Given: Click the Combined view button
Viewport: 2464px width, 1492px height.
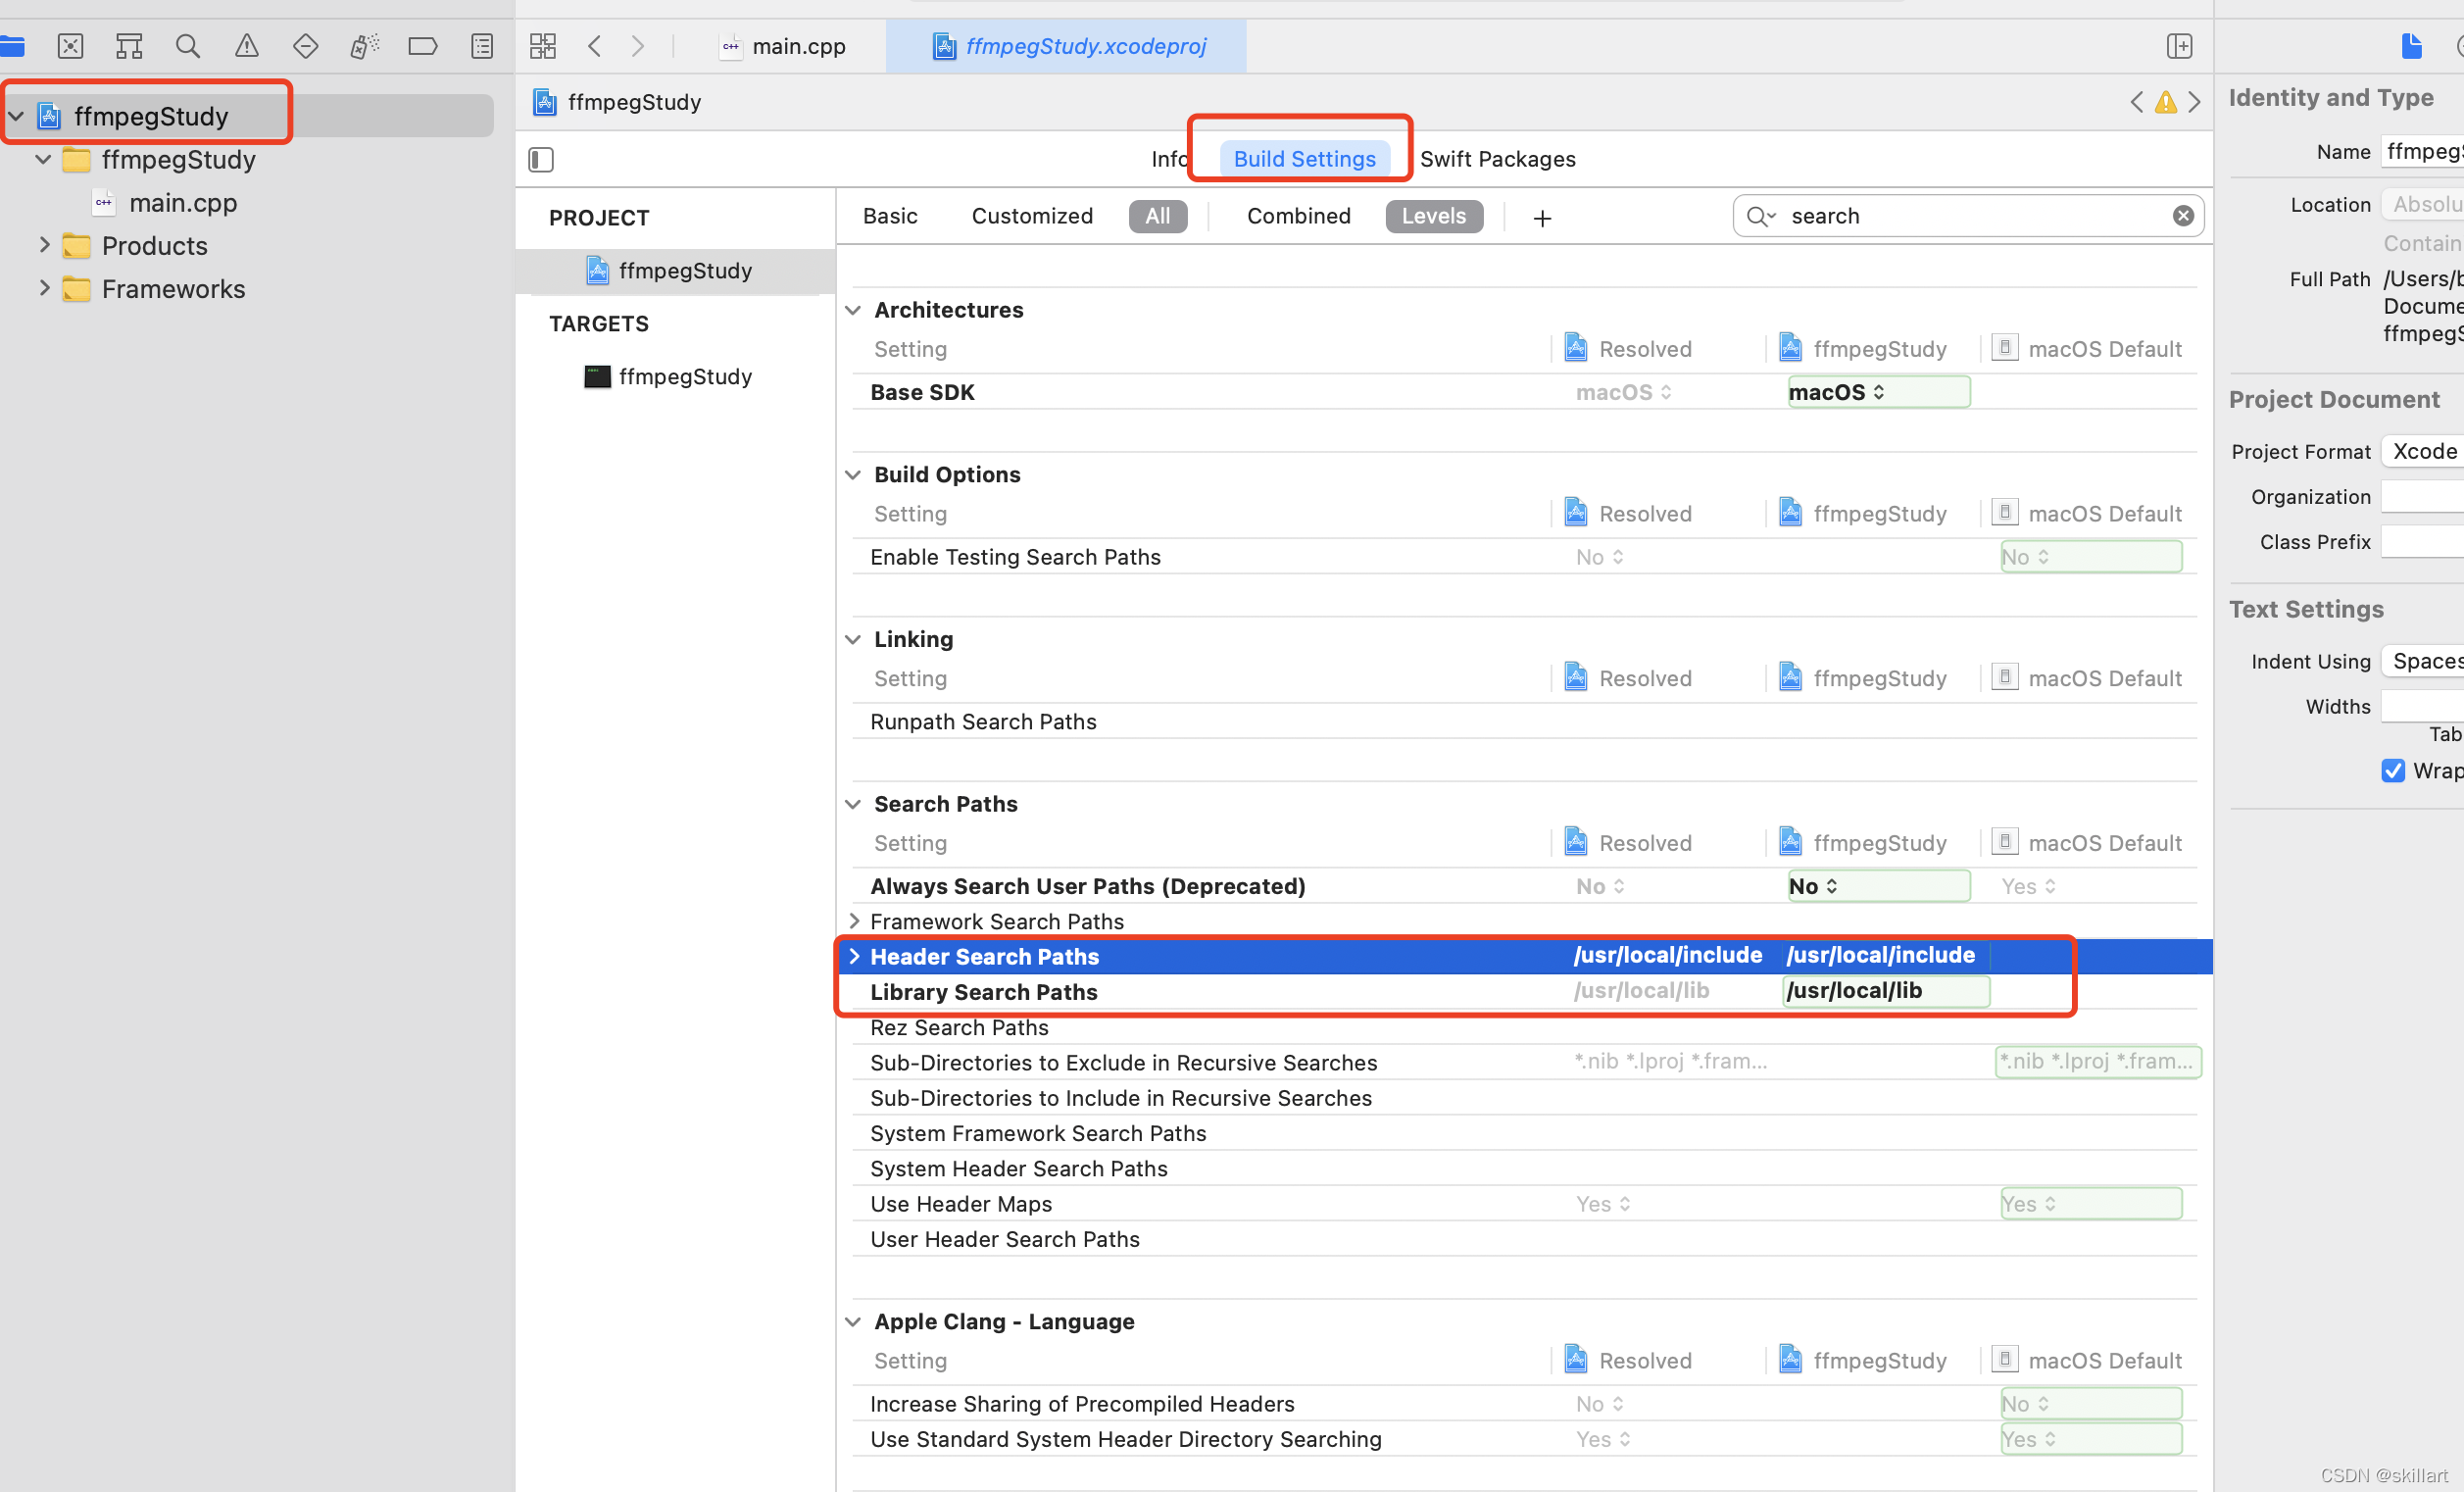Looking at the screenshot, I should point(1298,216).
